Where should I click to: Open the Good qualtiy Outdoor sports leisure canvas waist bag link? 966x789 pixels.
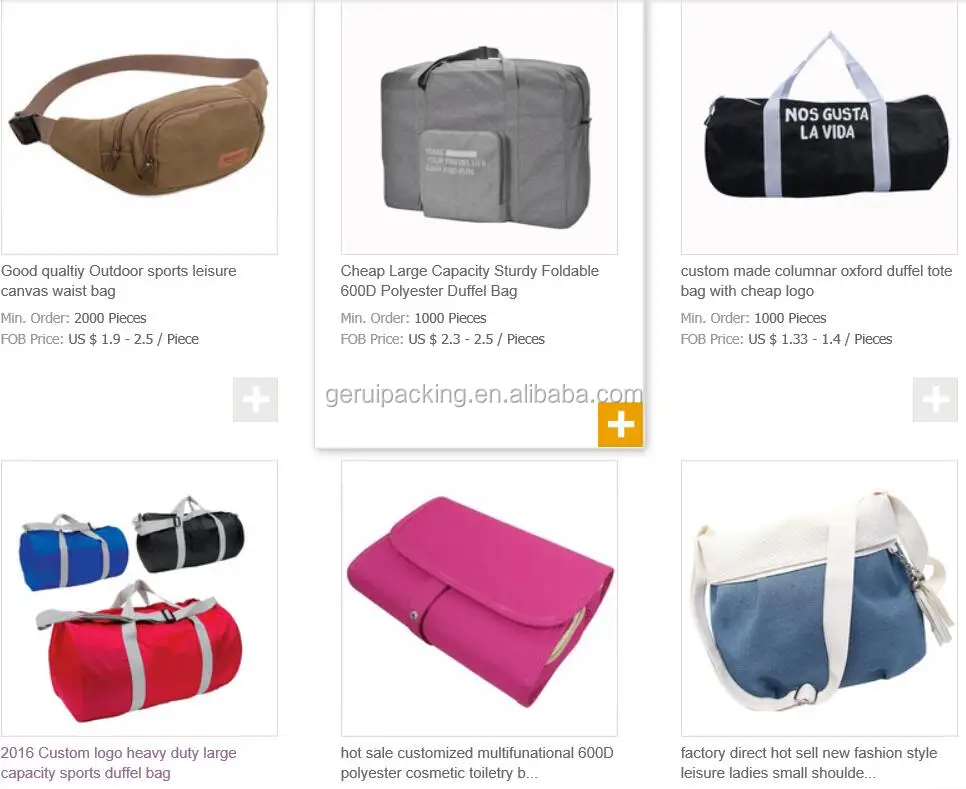119,281
